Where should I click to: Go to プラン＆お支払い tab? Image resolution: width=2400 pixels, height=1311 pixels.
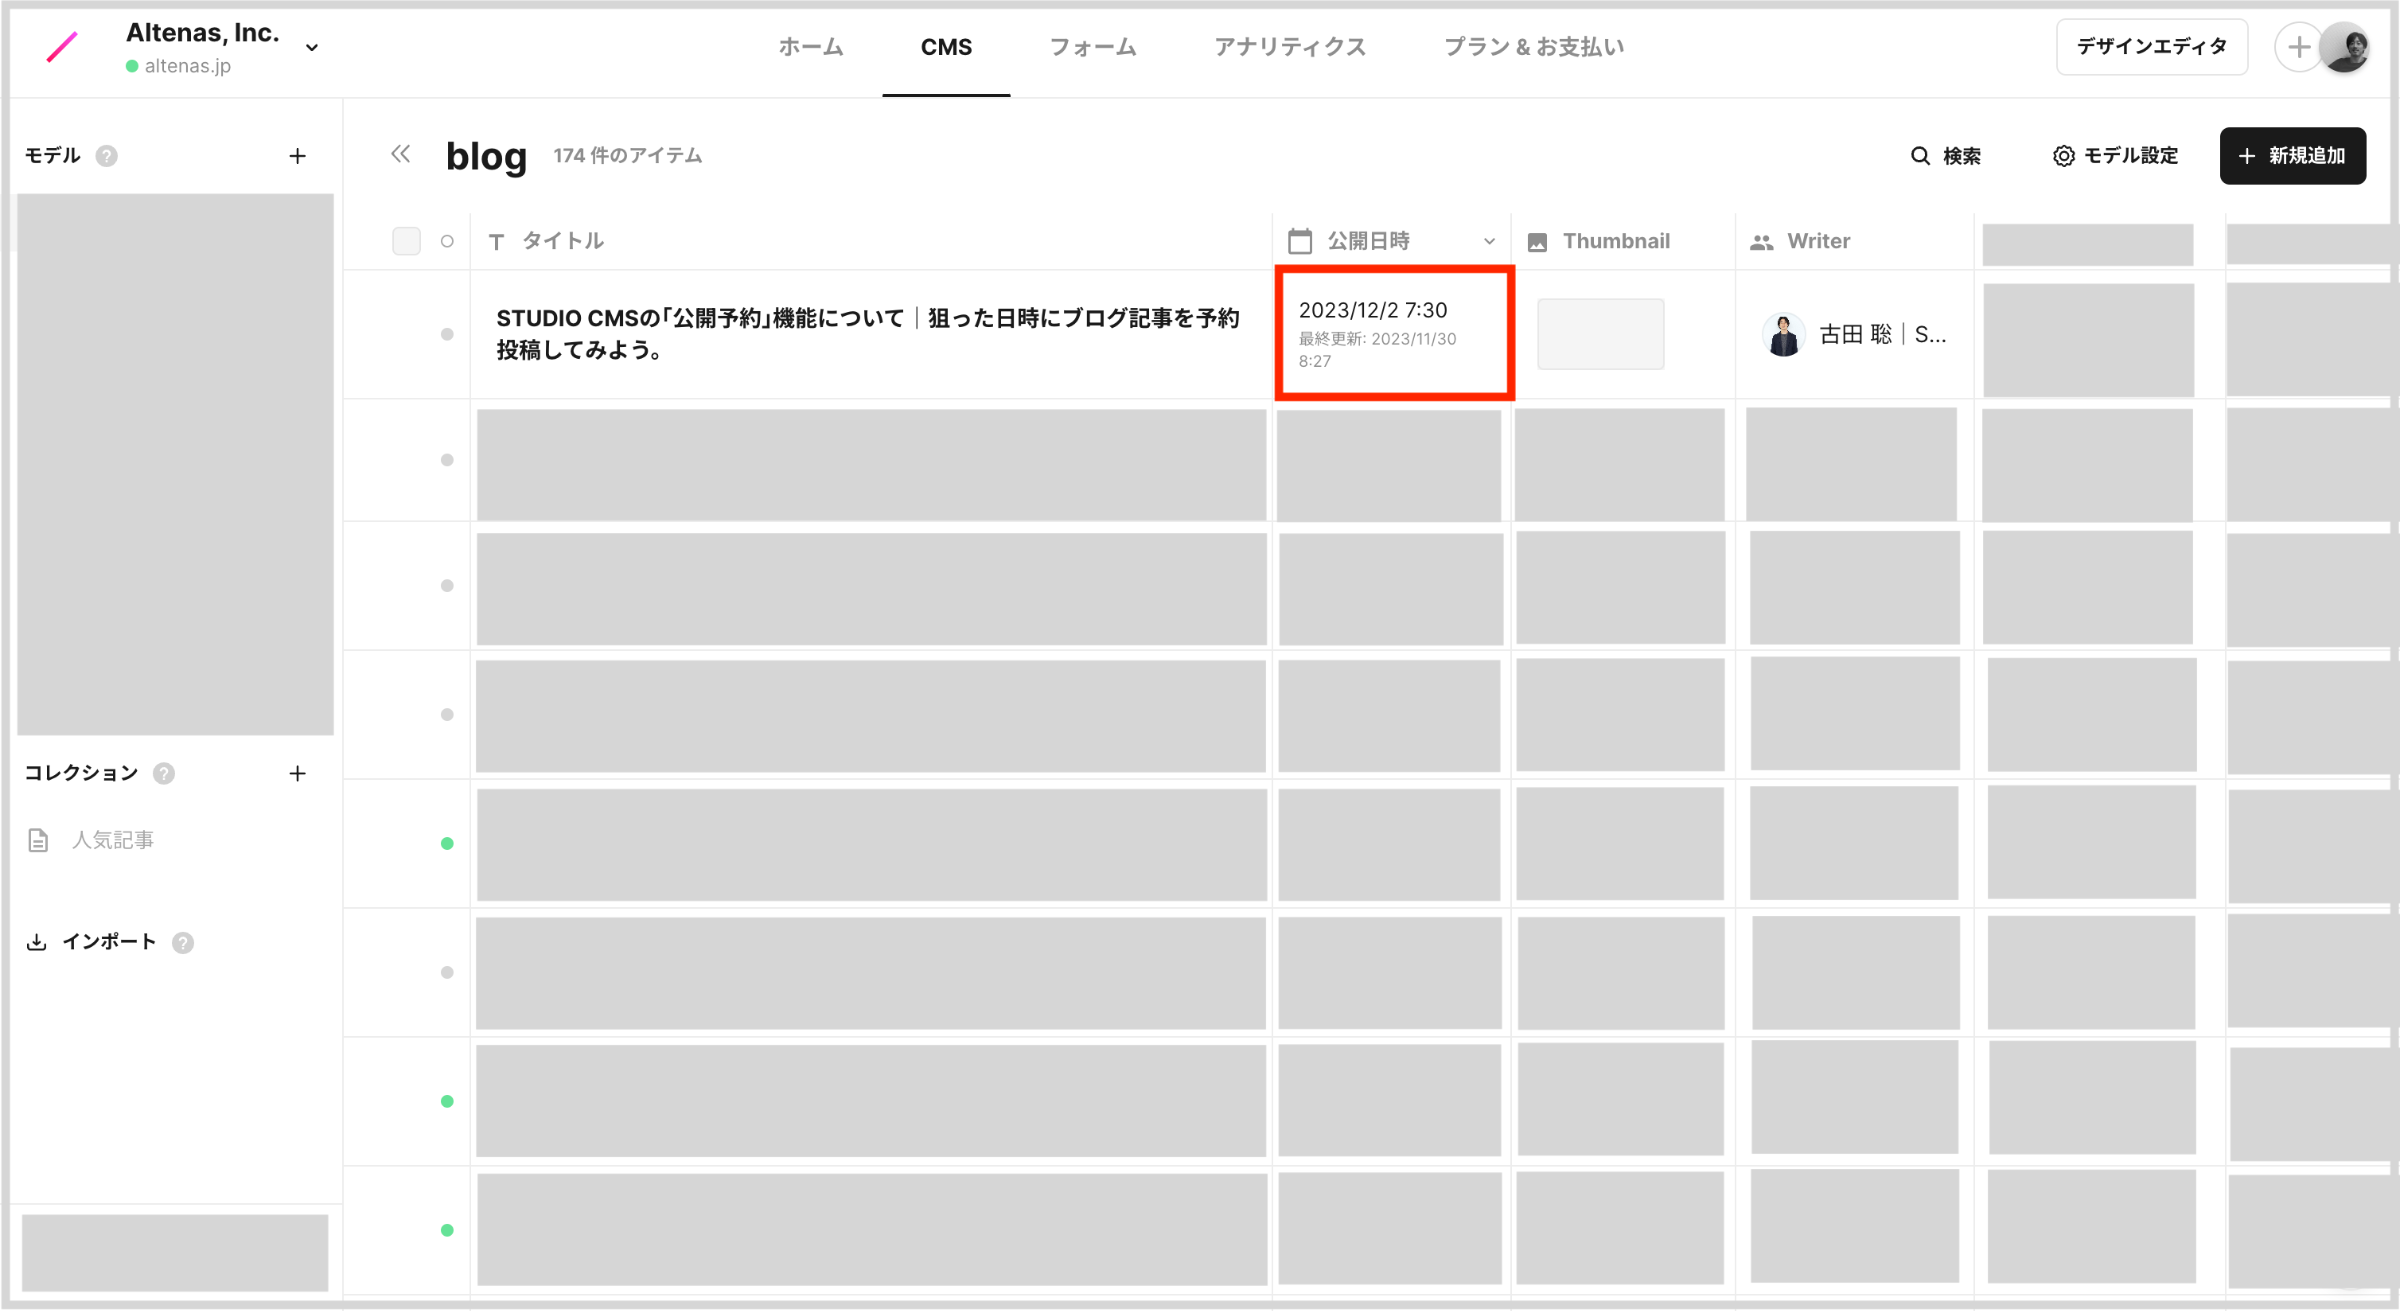(1534, 47)
